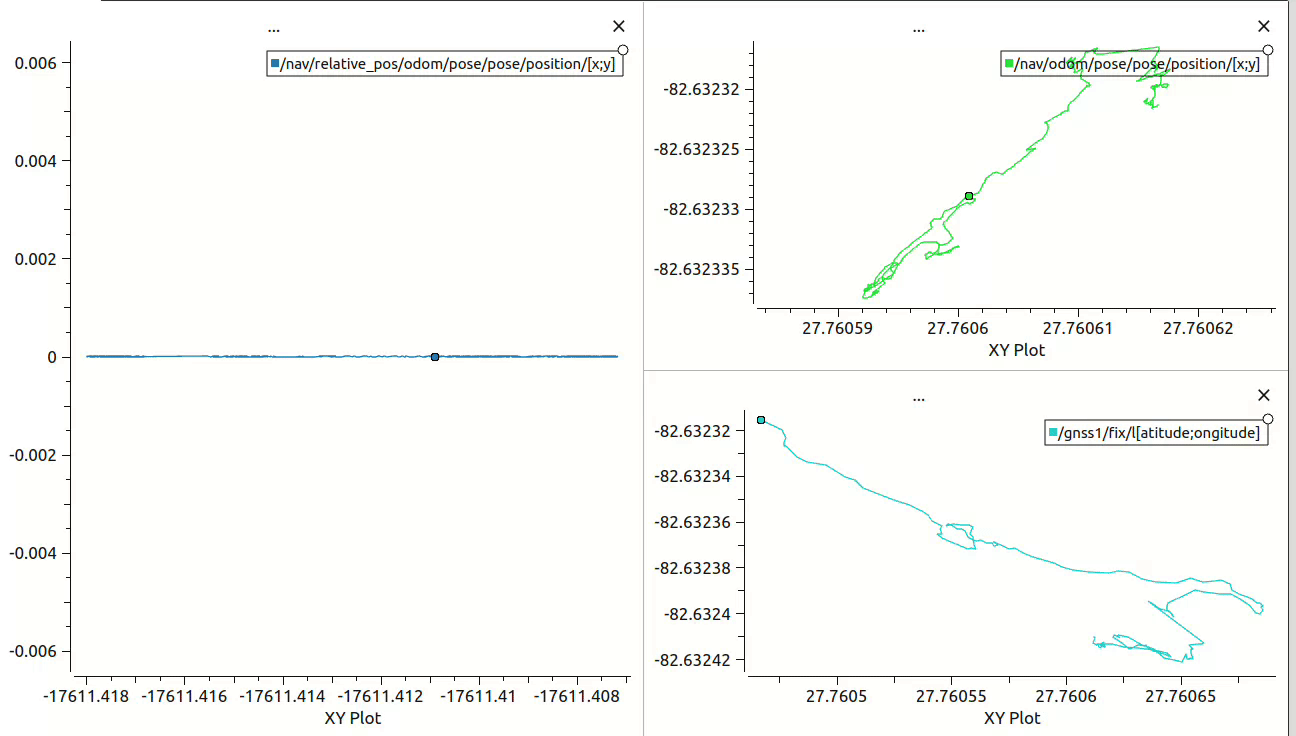
Task: Click the XY Plot axis label on the left plot
Action: pos(351,717)
